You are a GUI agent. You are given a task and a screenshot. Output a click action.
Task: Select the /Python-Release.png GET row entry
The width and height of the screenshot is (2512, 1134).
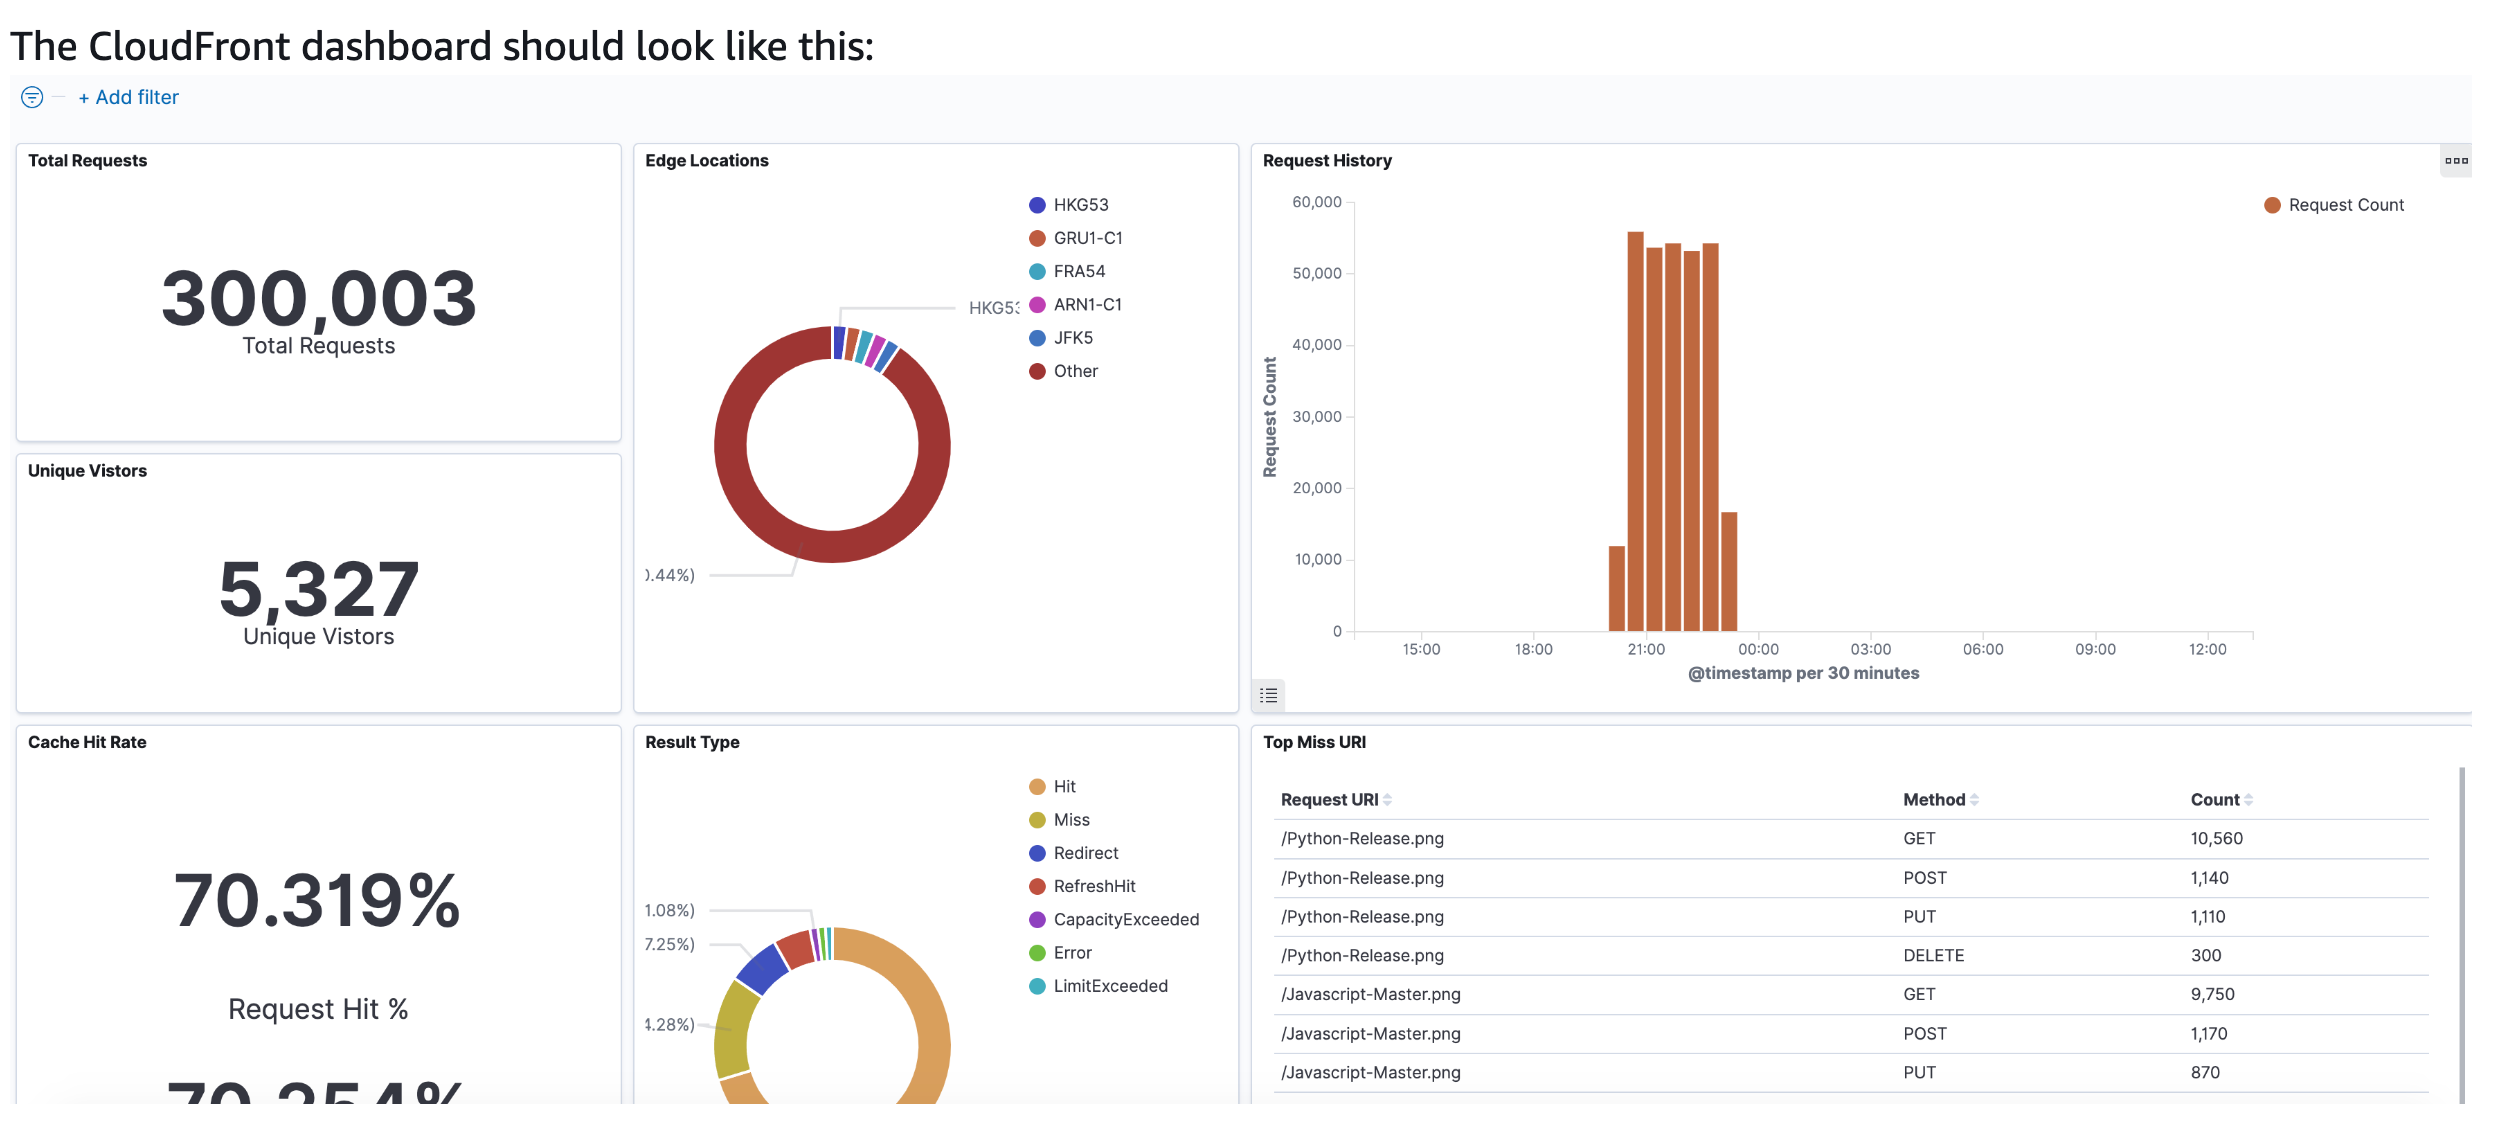tap(1362, 838)
